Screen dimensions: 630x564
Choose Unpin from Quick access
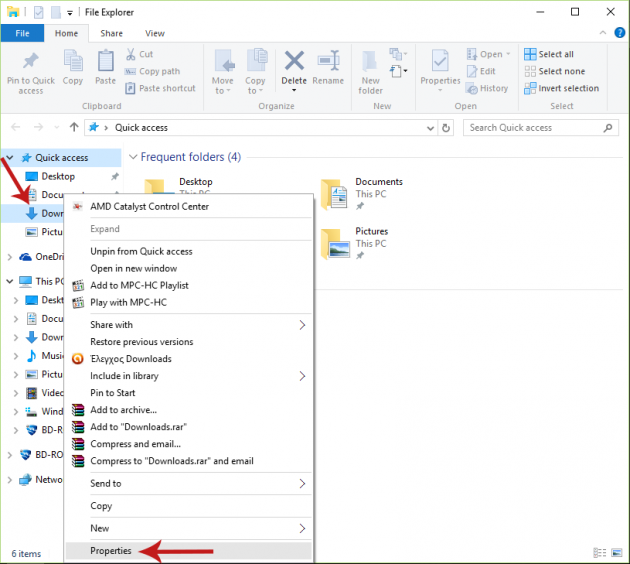[x=141, y=251]
